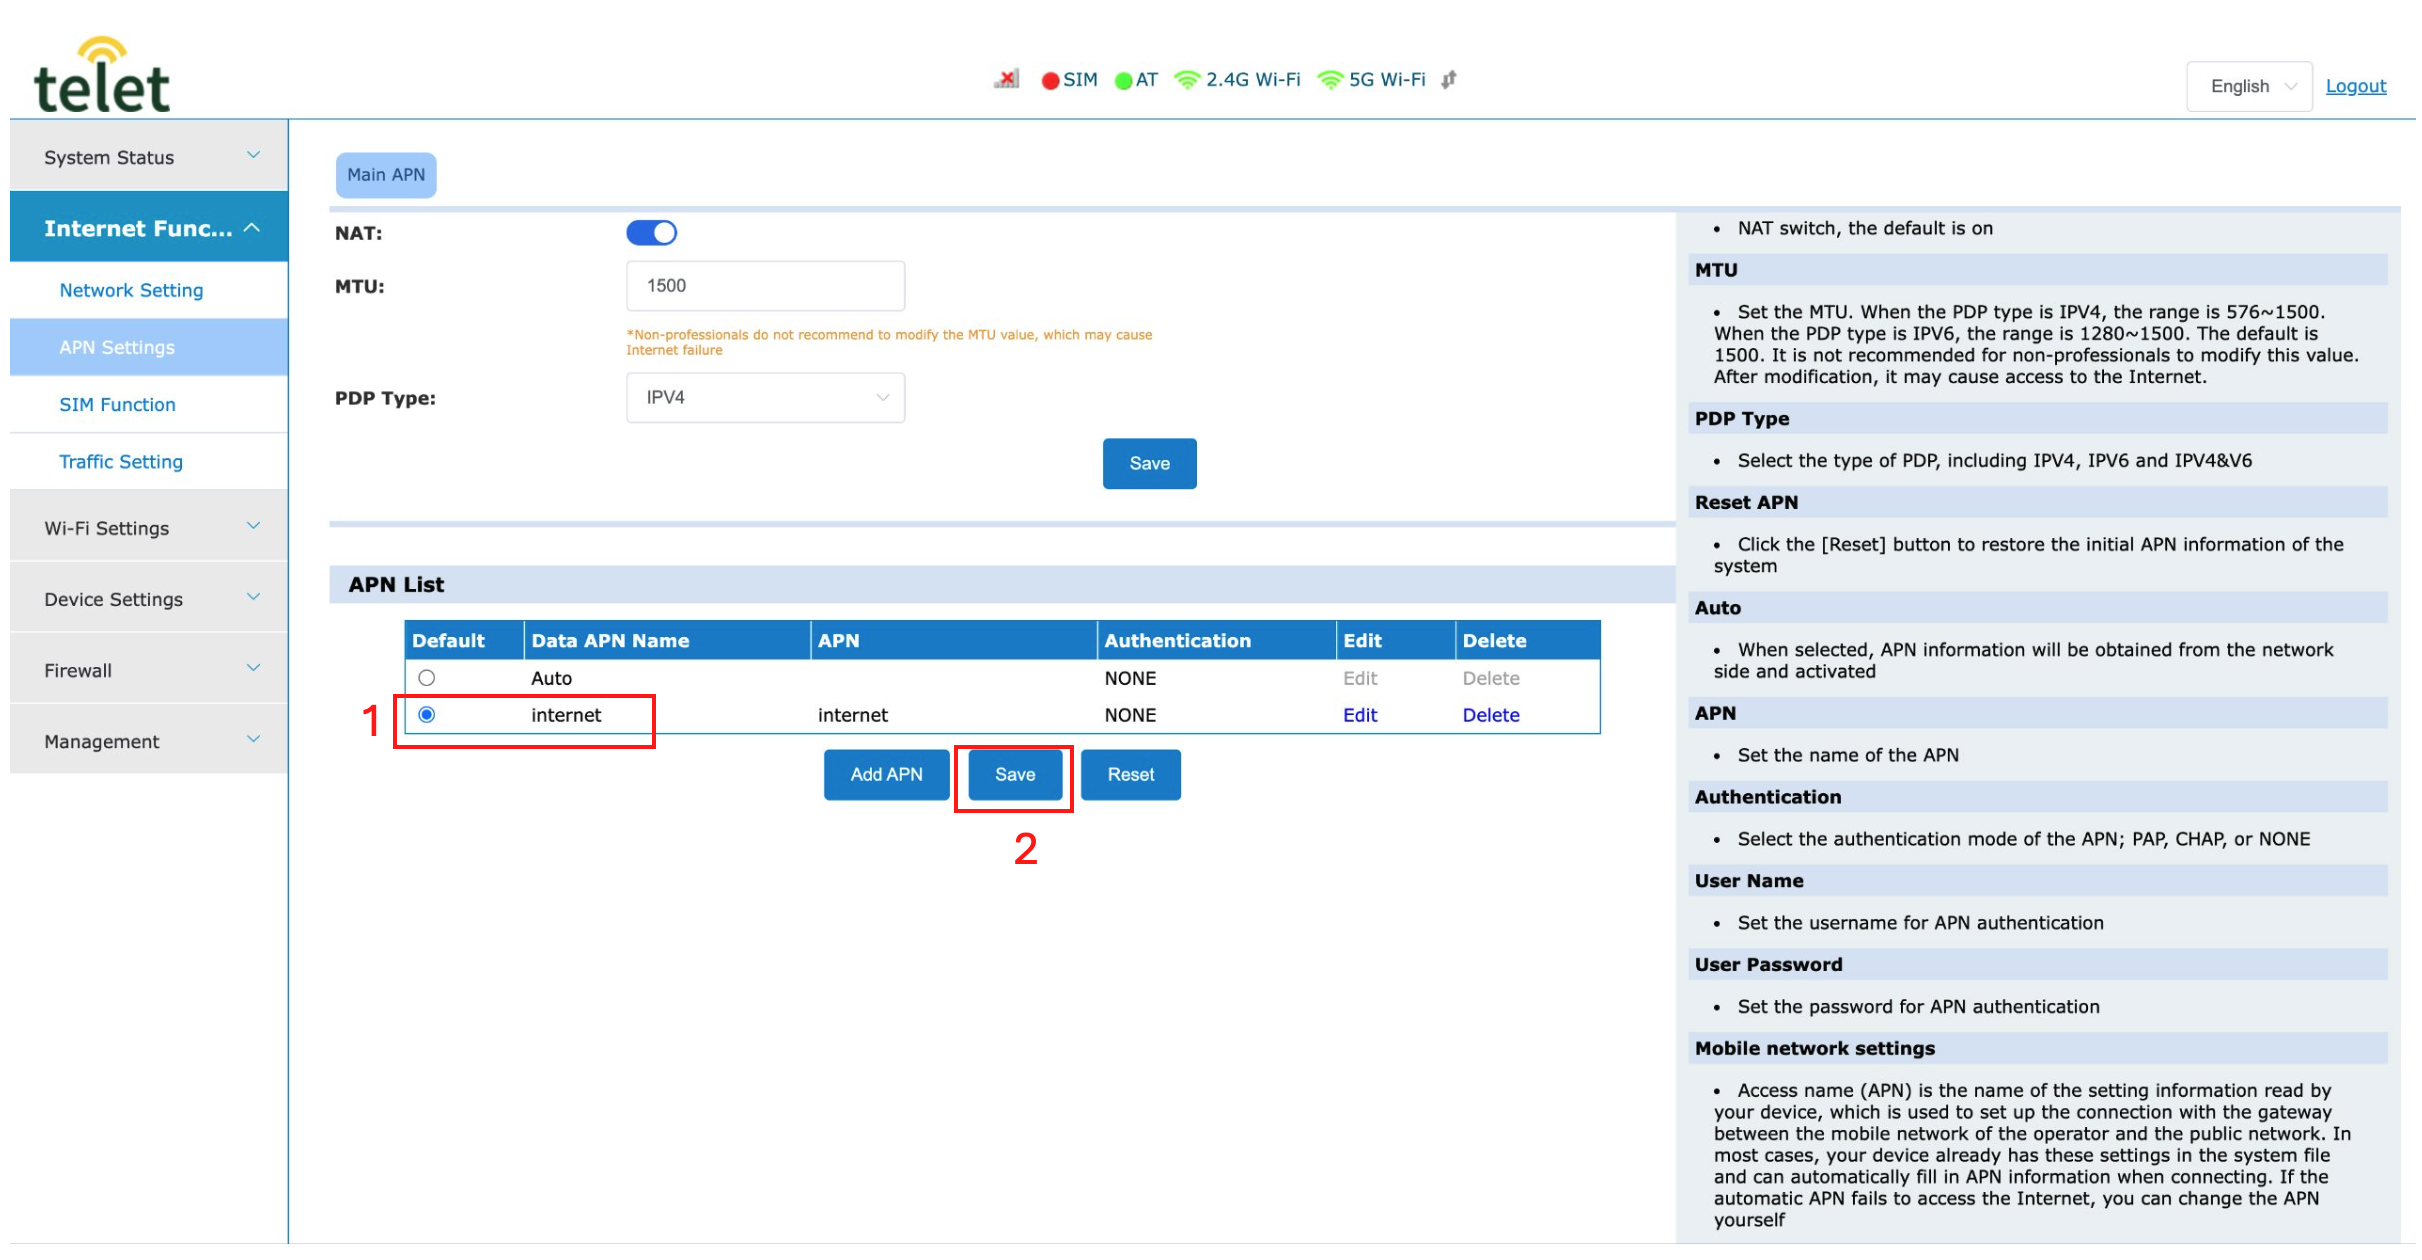Click the no-signal strength status icon
2422x1260 pixels.
point(1007,79)
